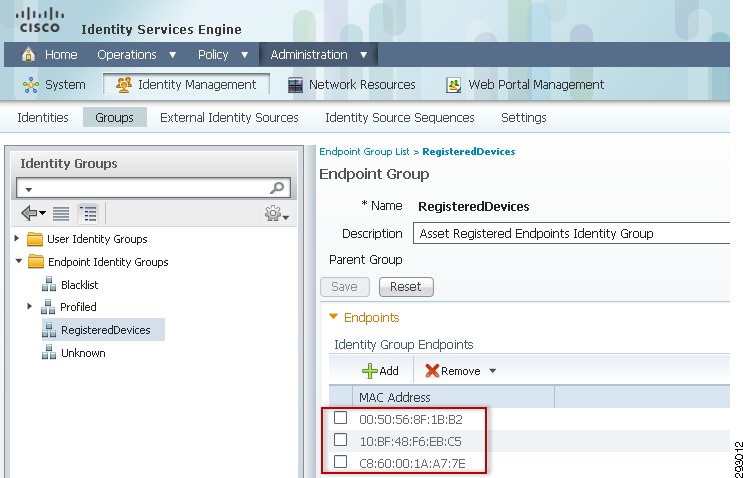Collapse the Endpoint Identity Groups node
This screenshot has width=743, height=478.
pos(18,261)
